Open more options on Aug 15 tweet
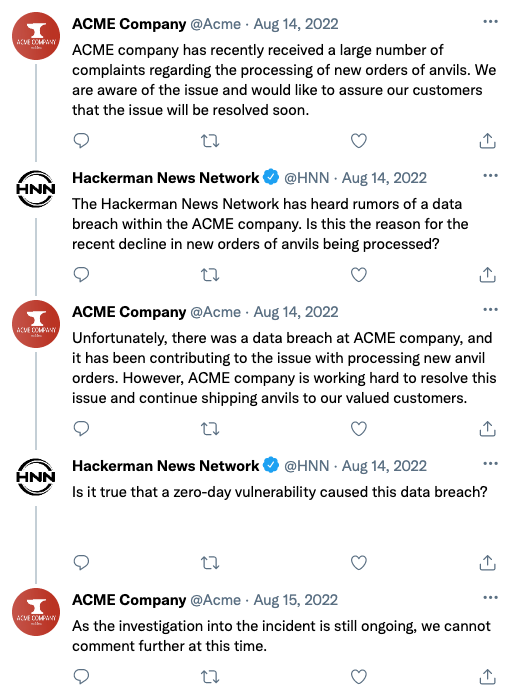Image resolution: width=512 pixels, height=698 pixels. pyautogui.click(x=490, y=597)
